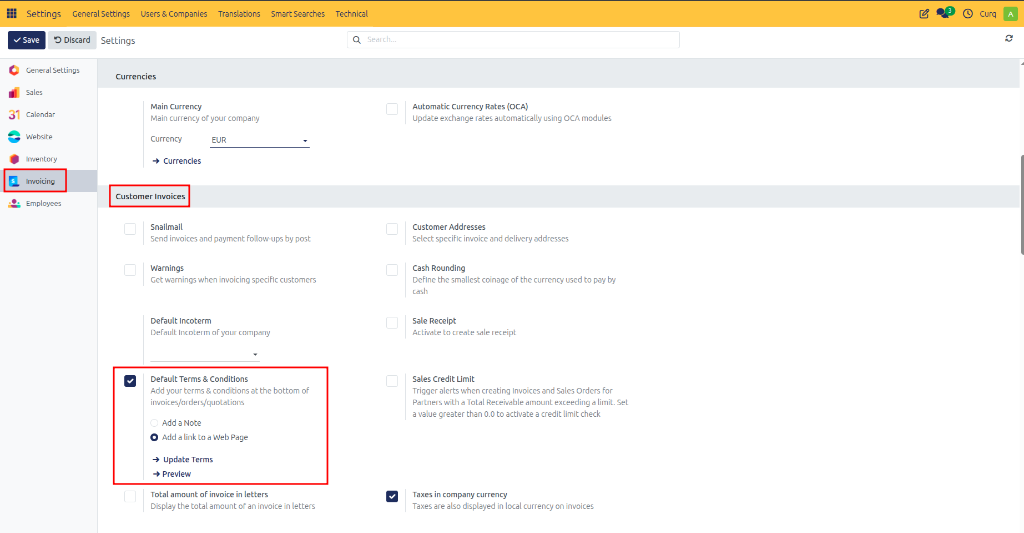1024x533 pixels.
Task: Select Inventory sidebar icon
Action: (14, 159)
